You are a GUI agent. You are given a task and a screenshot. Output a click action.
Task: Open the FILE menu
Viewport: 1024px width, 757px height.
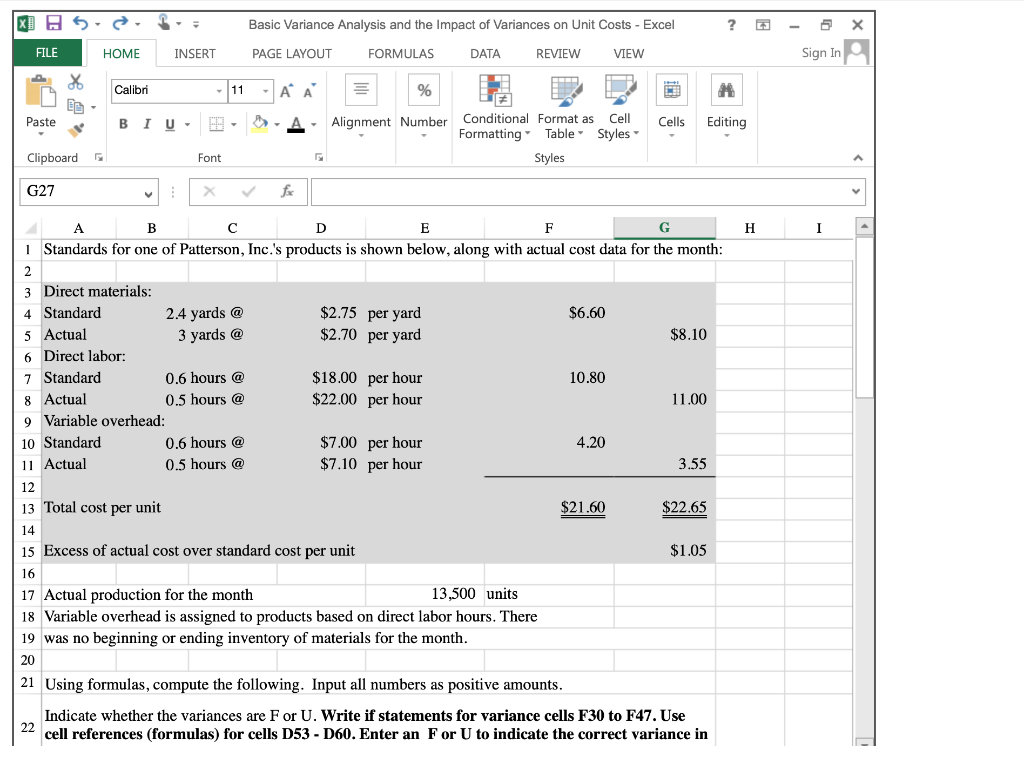[46, 52]
